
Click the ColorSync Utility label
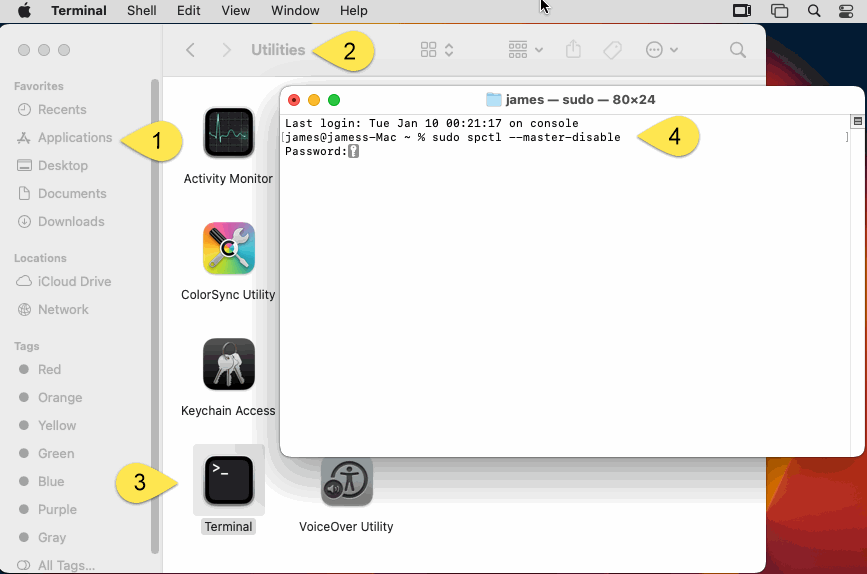pyautogui.click(x=228, y=295)
